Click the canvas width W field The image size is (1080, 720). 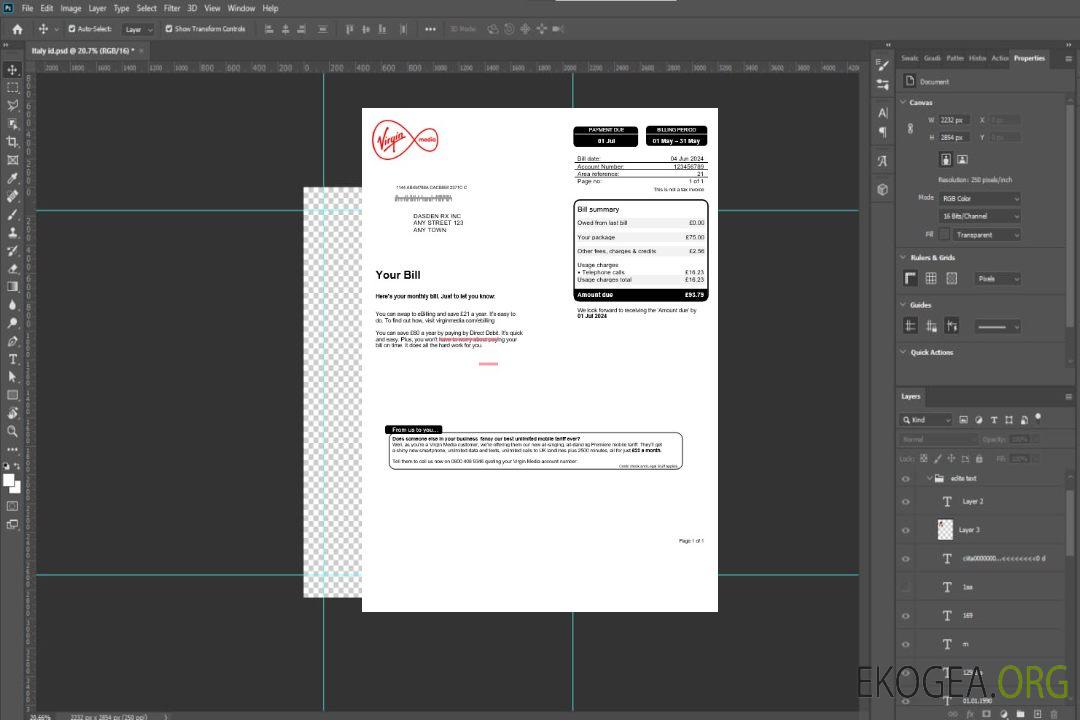pyautogui.click(x=954, y=120)
